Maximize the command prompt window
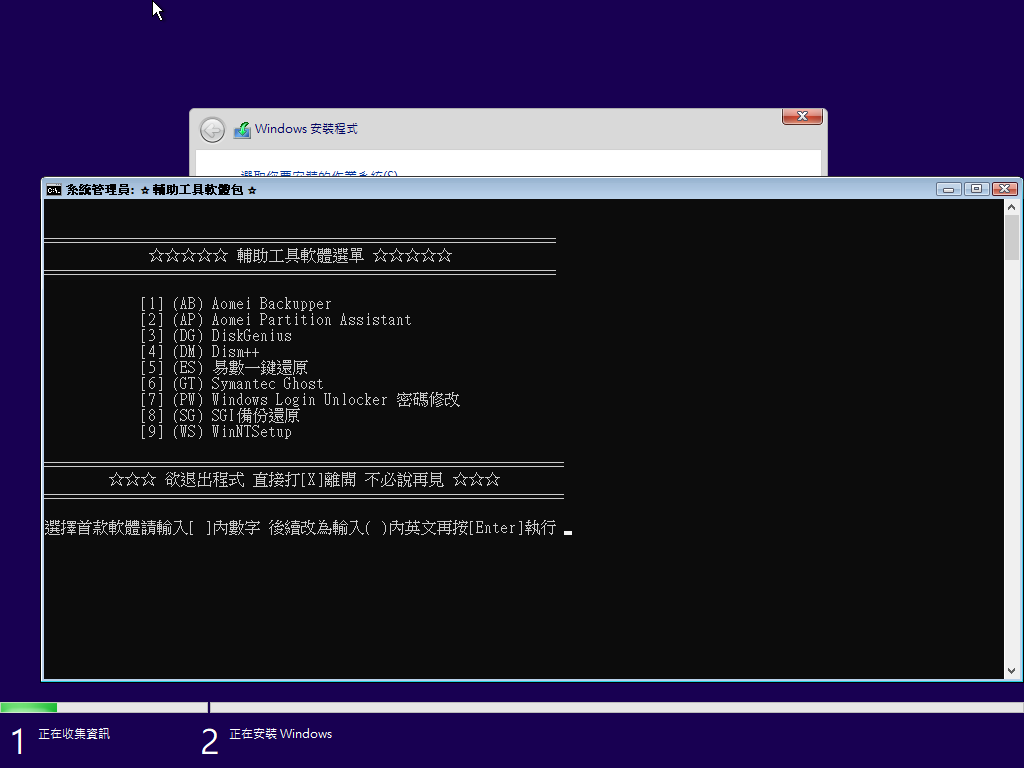The image size is (1024, 768). 976,189
